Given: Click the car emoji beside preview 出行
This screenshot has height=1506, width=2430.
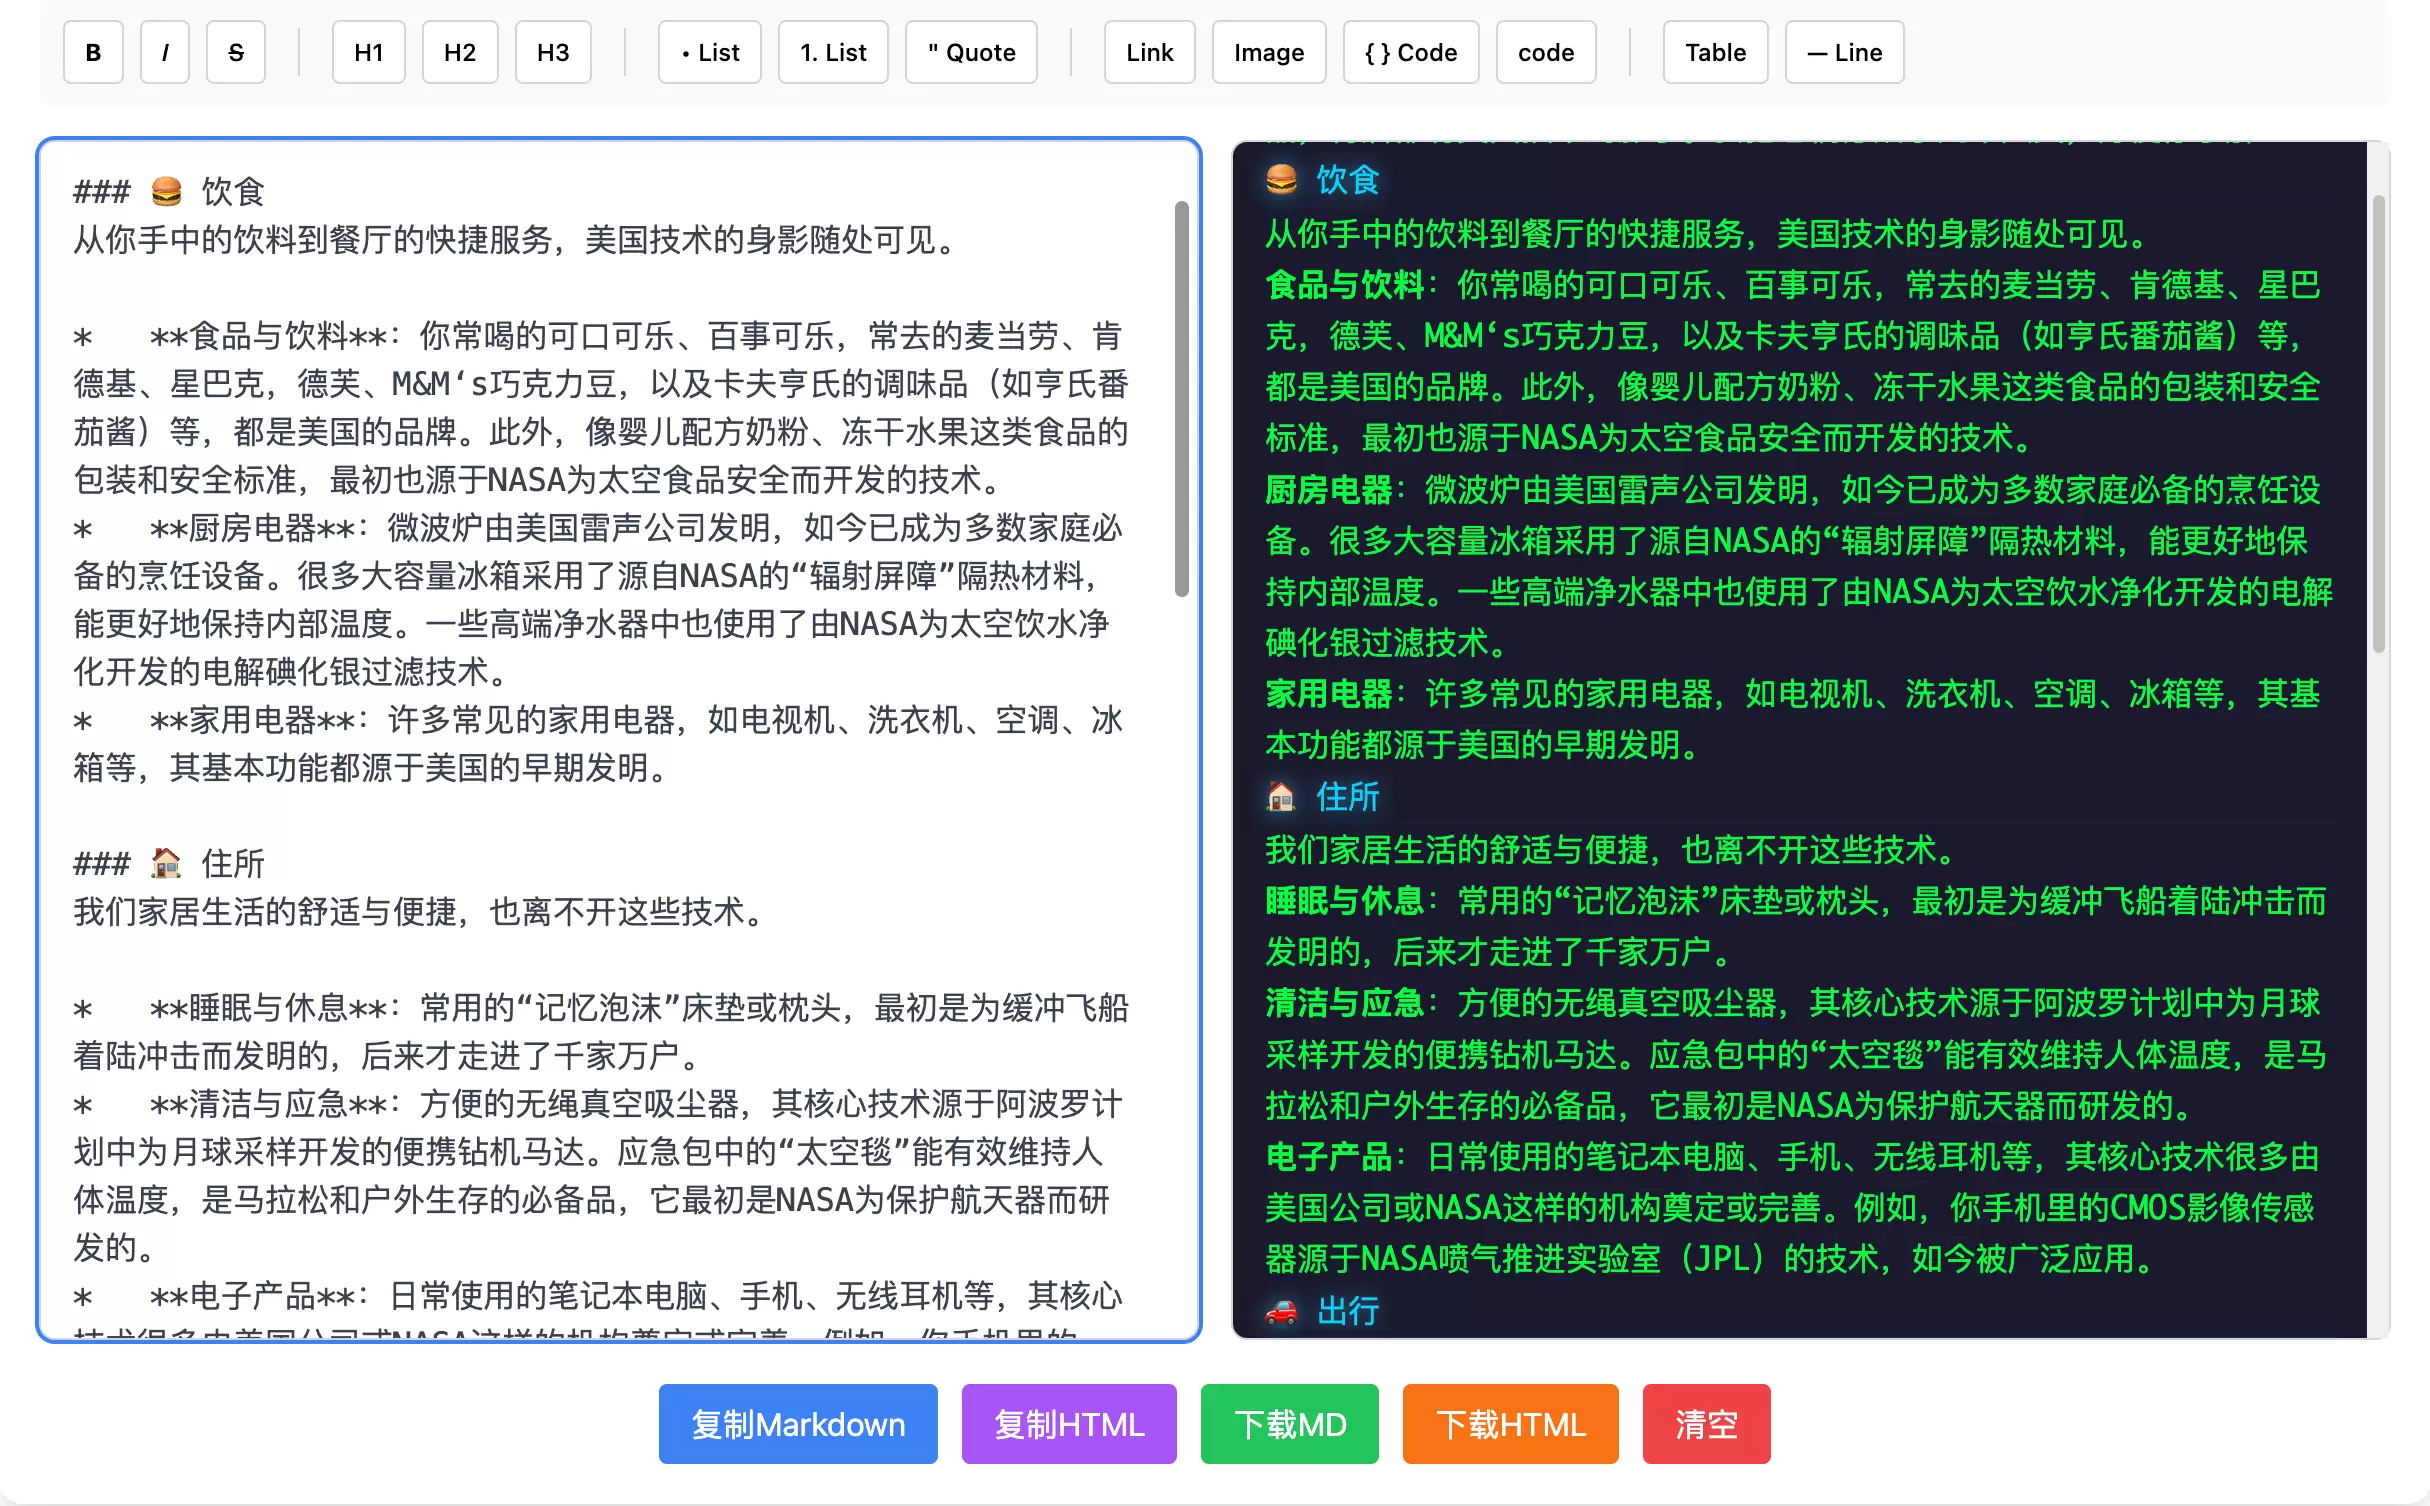Looking at the screenshot, I should [x=1281, y=1311].
